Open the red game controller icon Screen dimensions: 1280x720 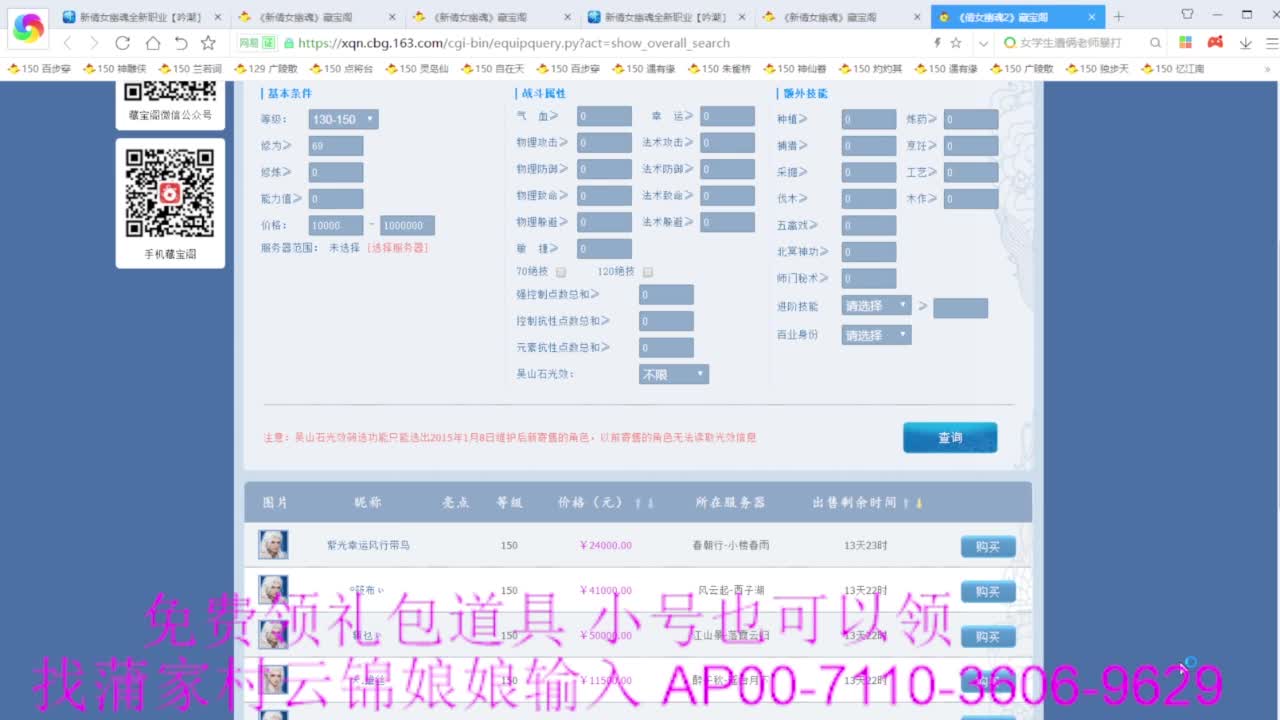pos(1215,43)
